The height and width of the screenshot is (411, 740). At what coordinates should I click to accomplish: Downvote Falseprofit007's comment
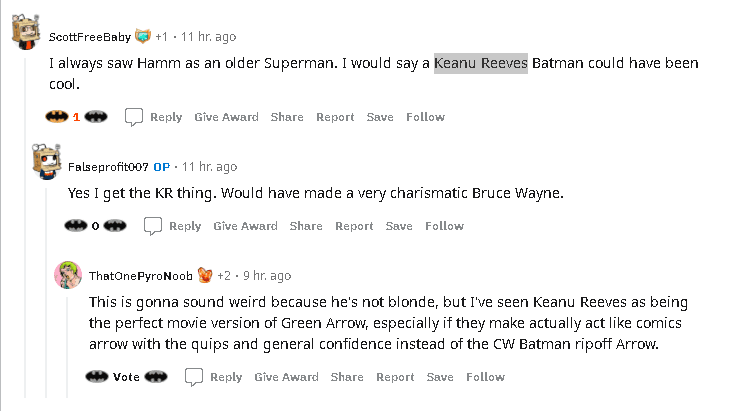[115, 226]
